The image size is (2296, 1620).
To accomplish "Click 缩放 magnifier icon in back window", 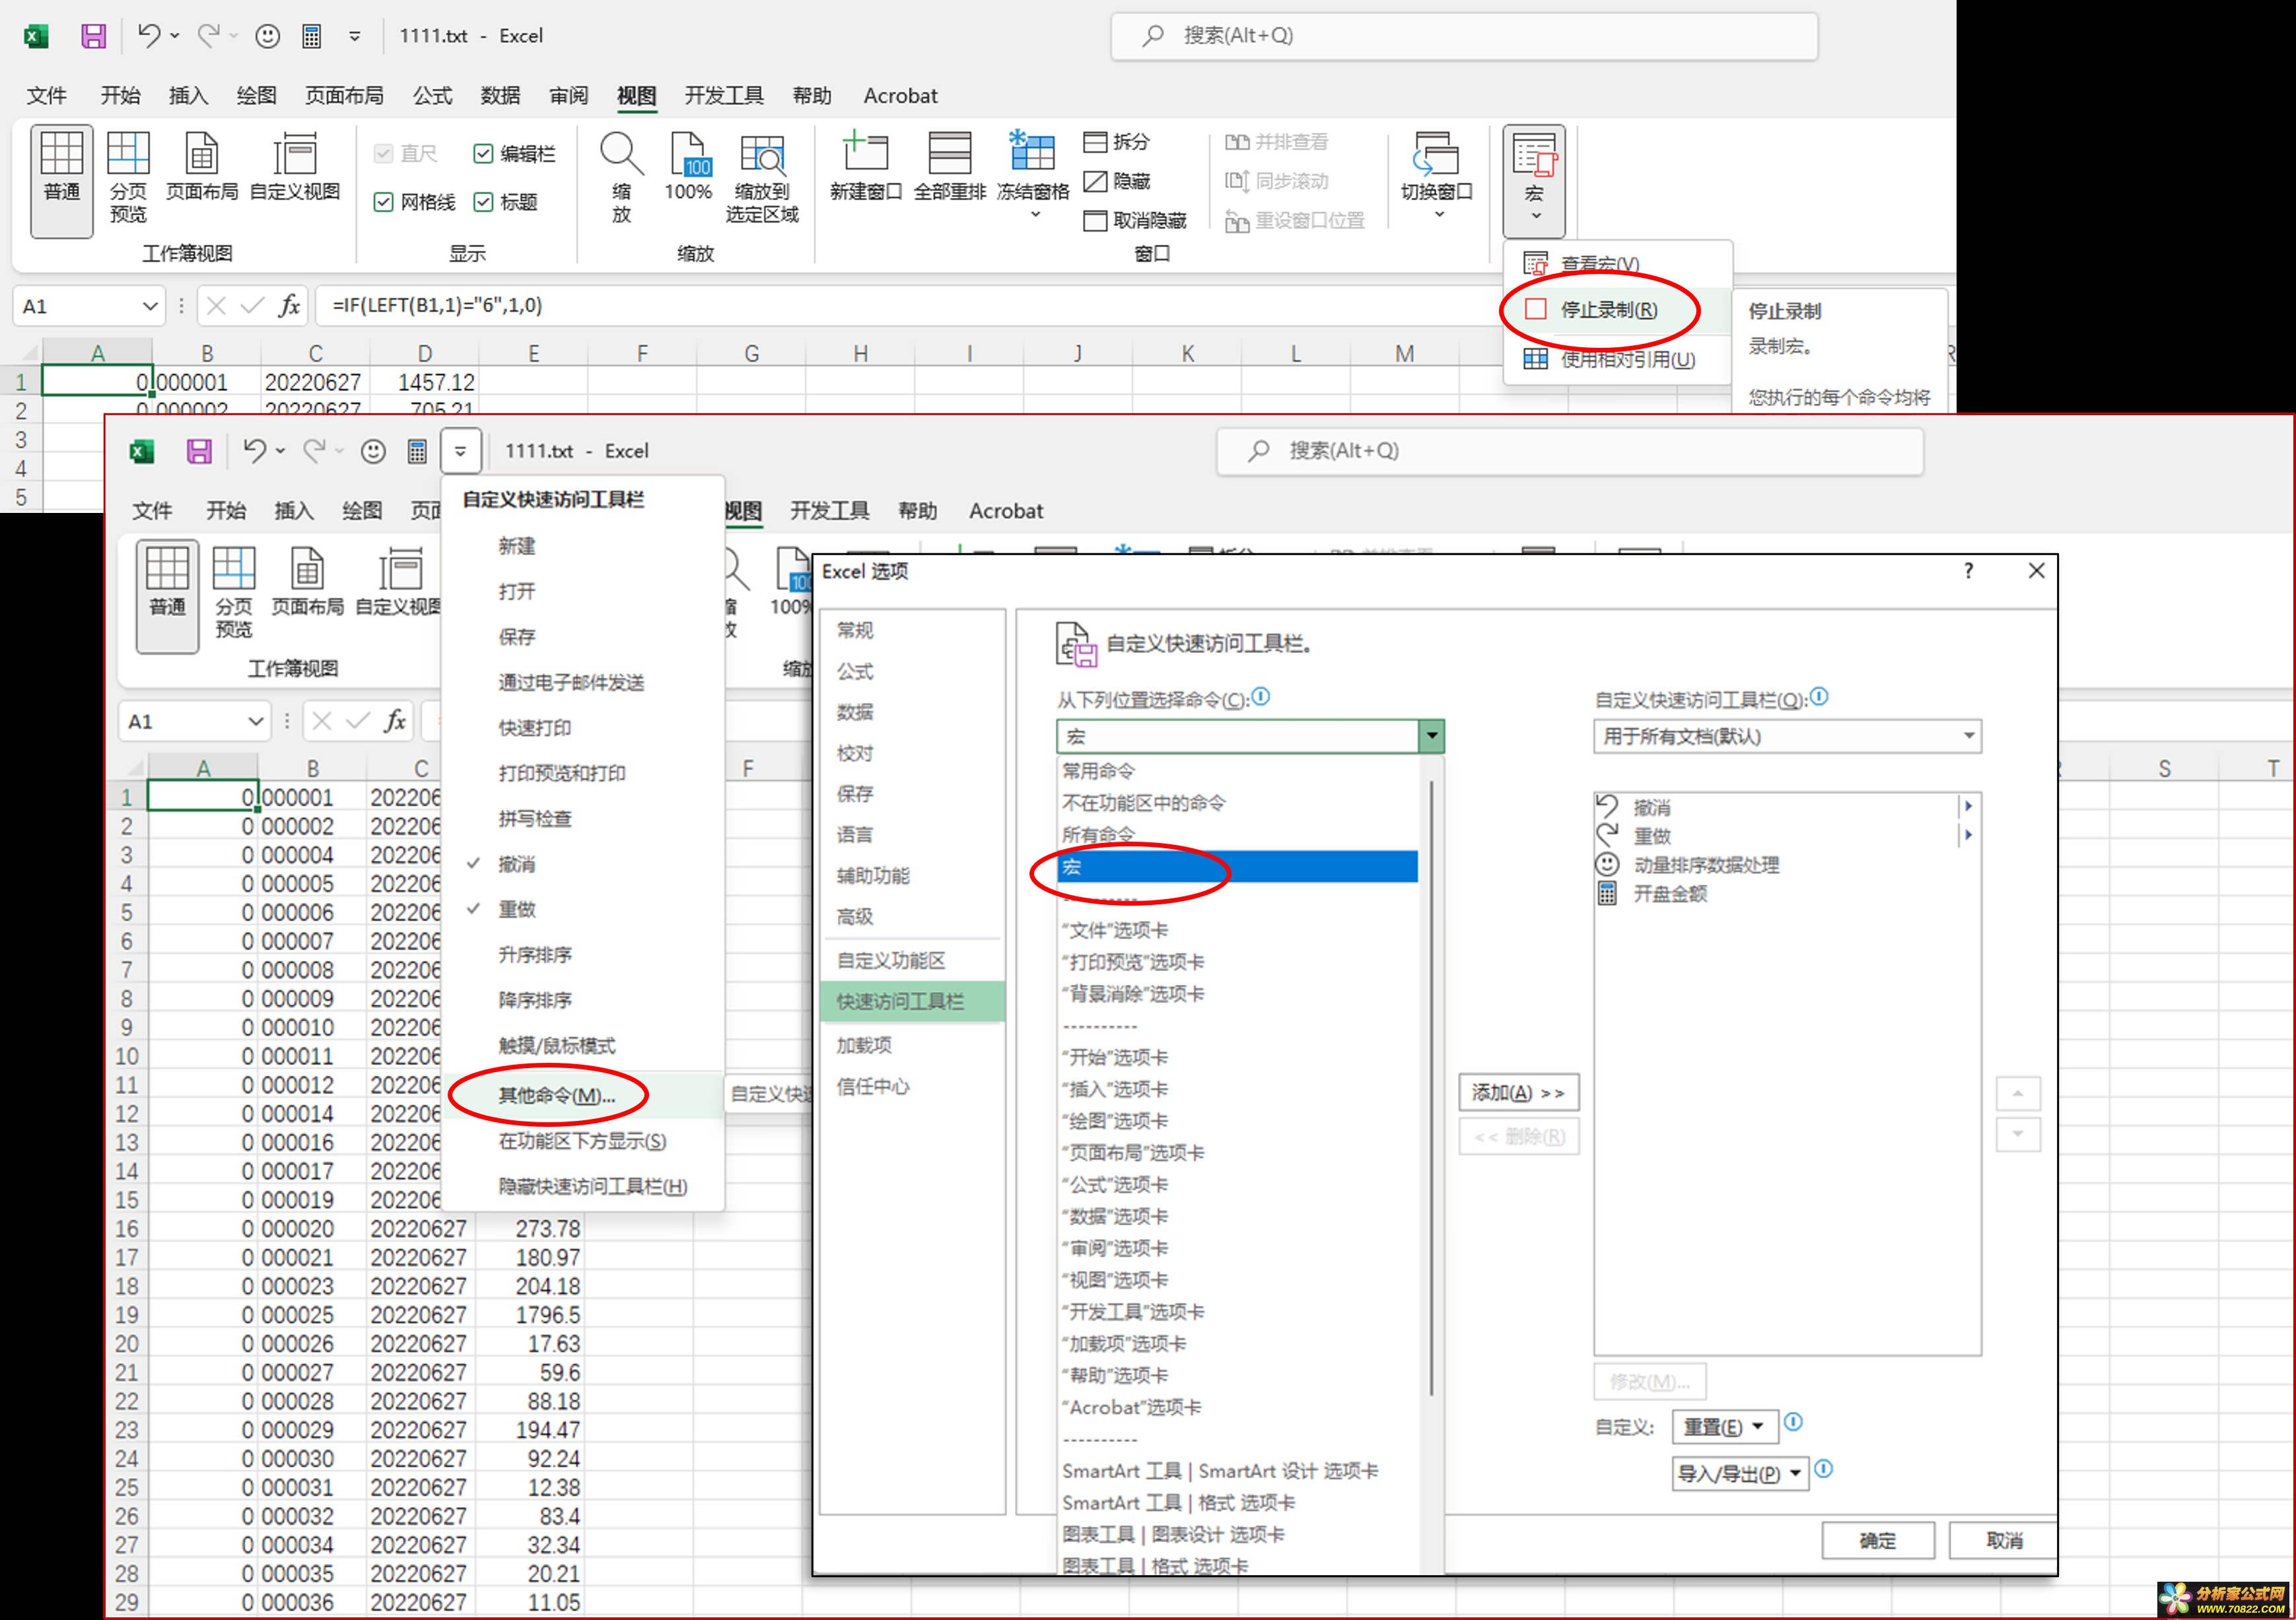I will click(621, 154).
